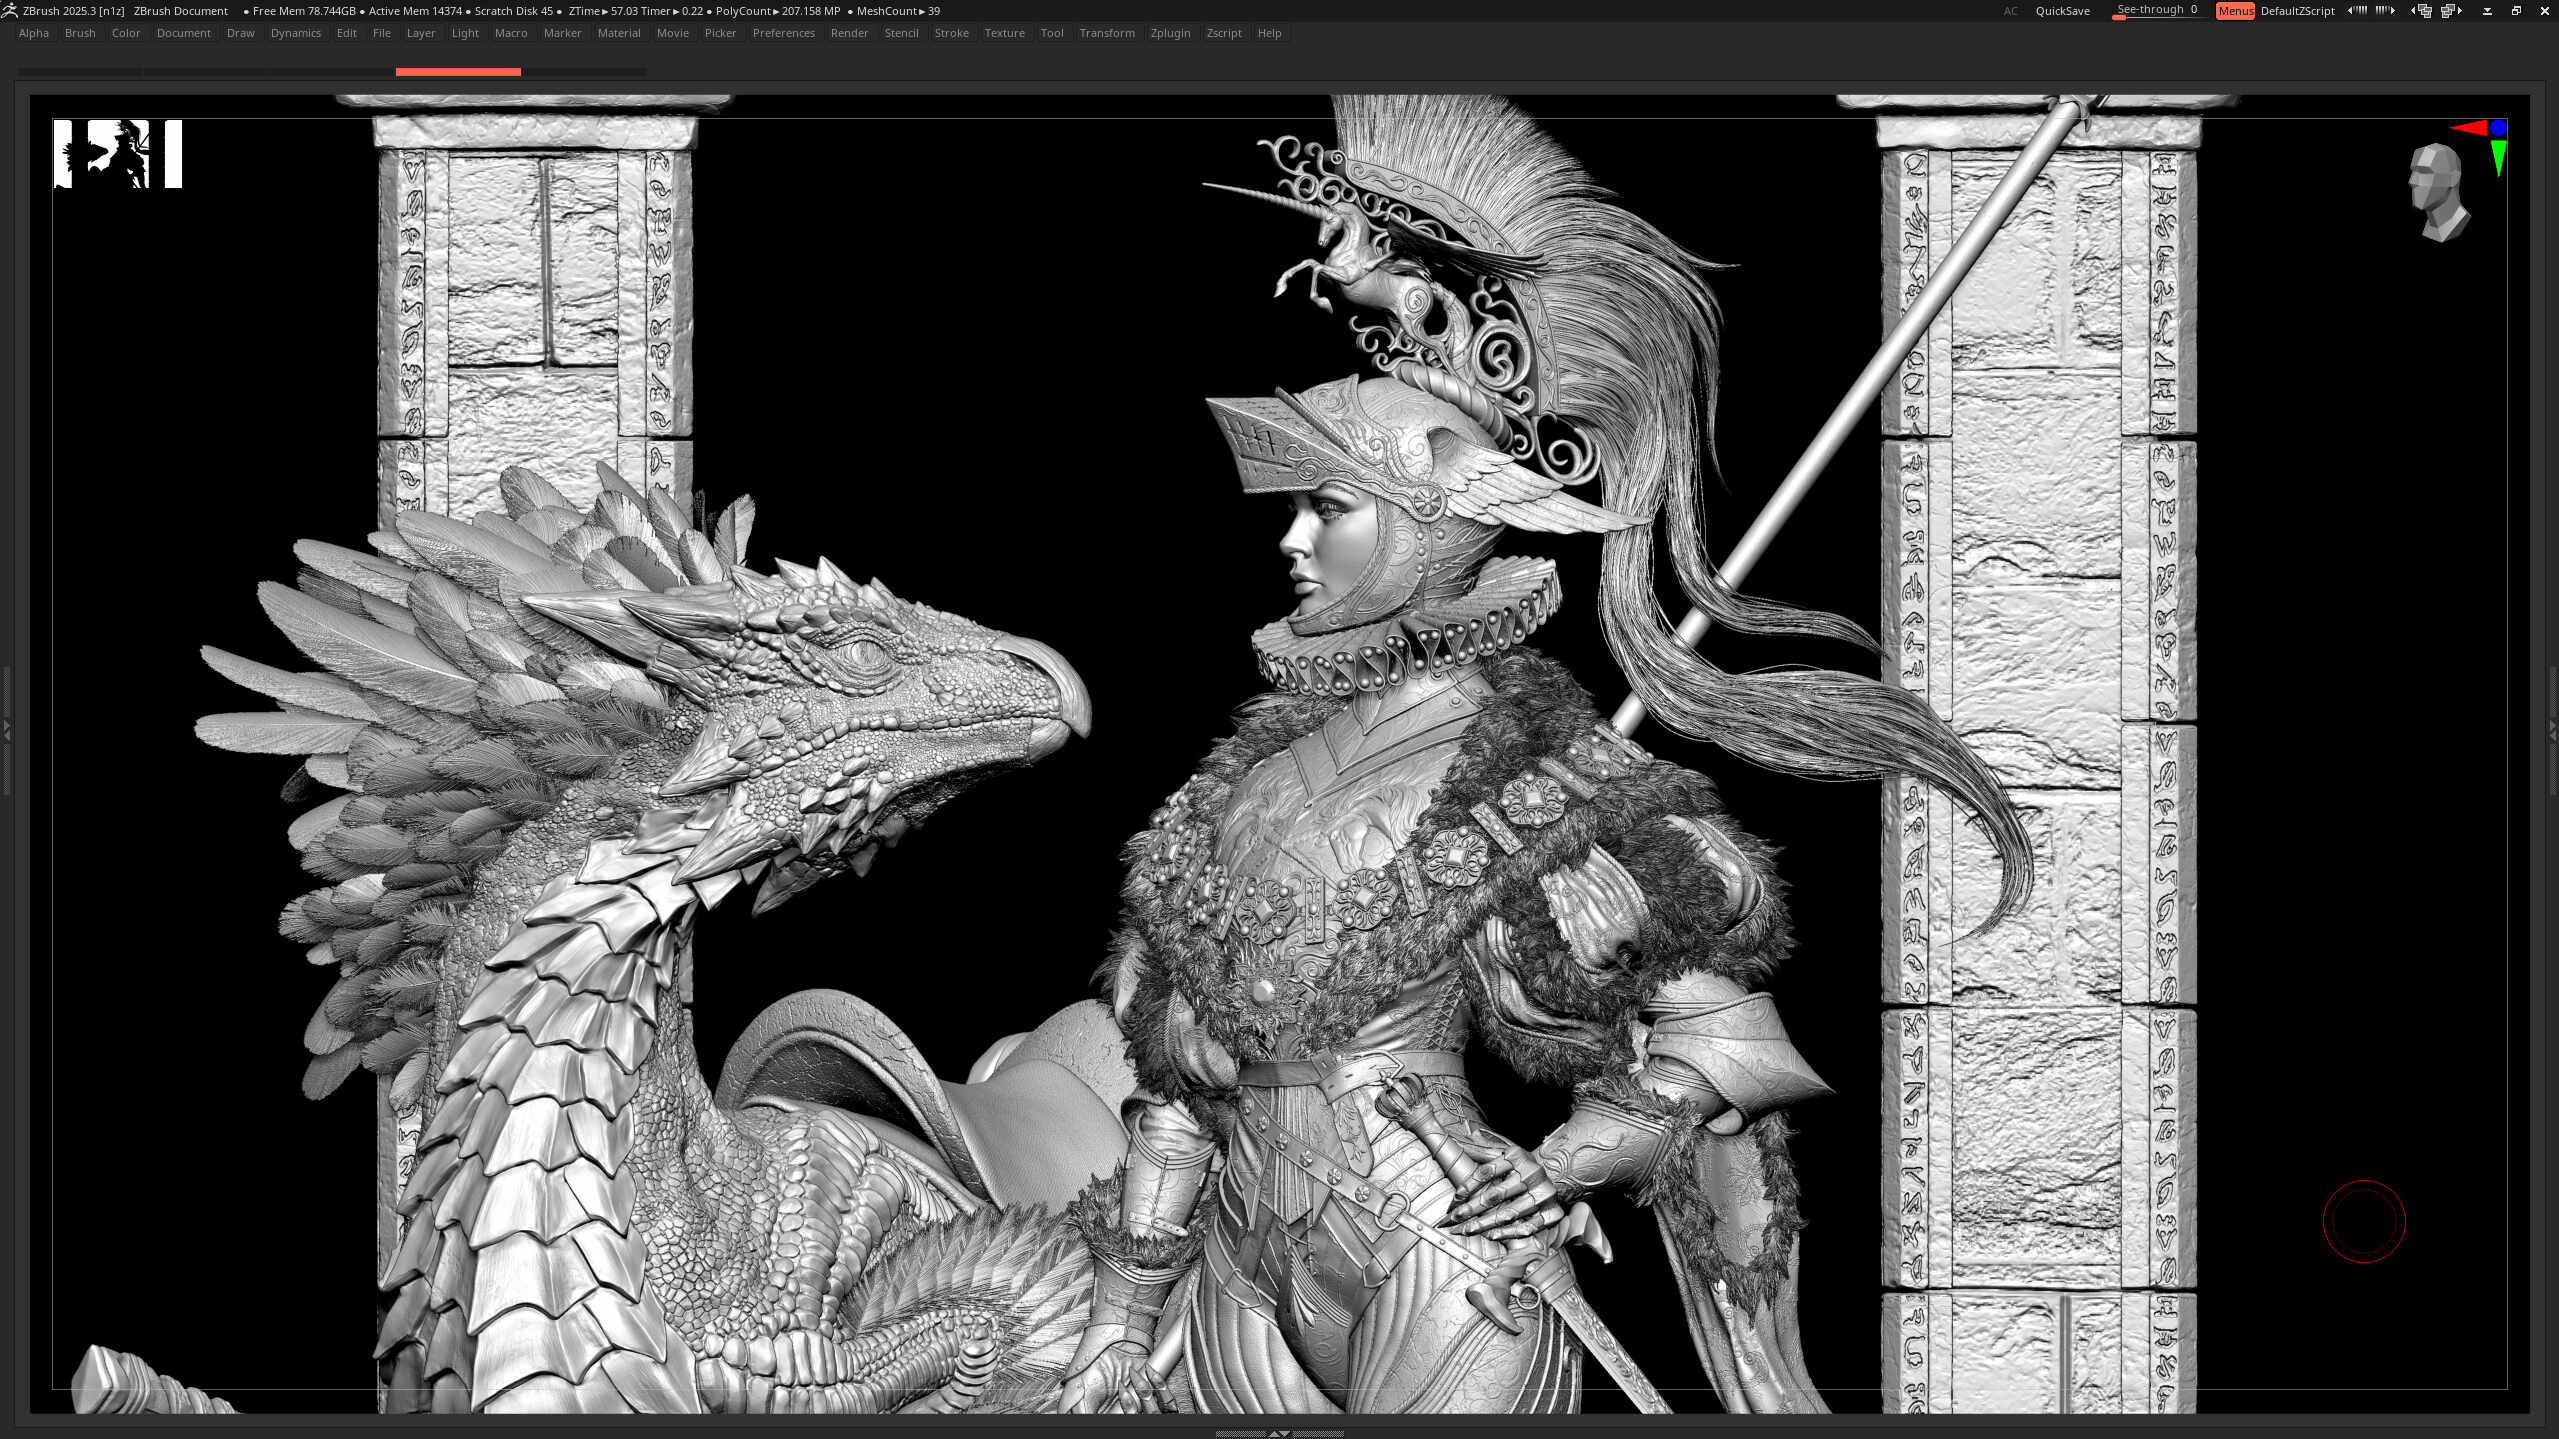2559x1439 pixels.
Task: Open the Zplugin menu
Action: 1170,33
